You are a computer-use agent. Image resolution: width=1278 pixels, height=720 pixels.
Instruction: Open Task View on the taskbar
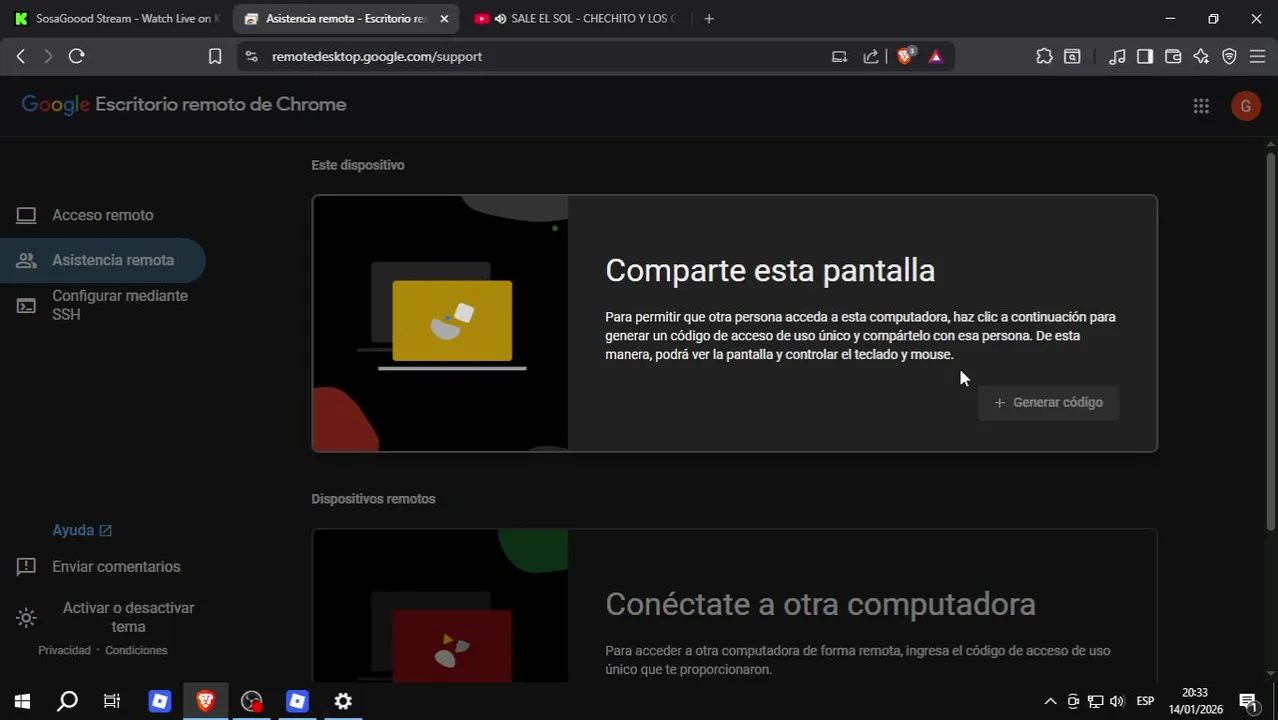tap(112, 701)
